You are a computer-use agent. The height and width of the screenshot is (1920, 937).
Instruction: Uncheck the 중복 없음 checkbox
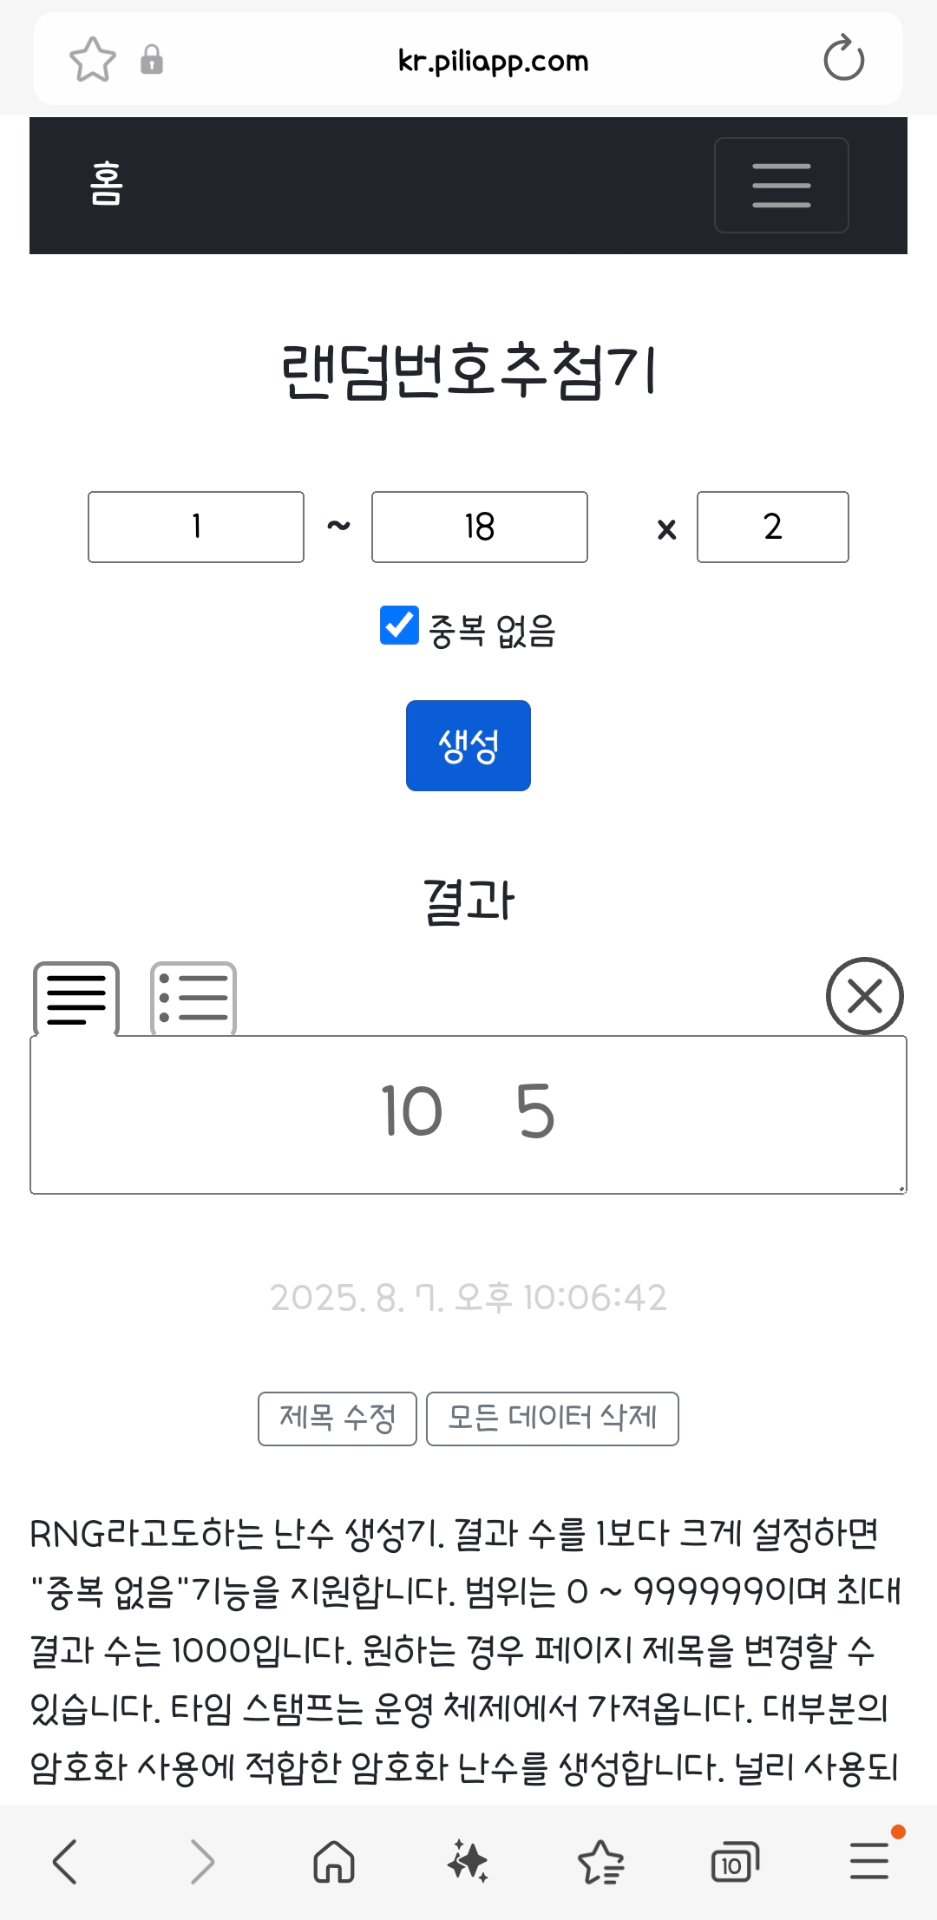pyautogui.click(x=399, y=626)
